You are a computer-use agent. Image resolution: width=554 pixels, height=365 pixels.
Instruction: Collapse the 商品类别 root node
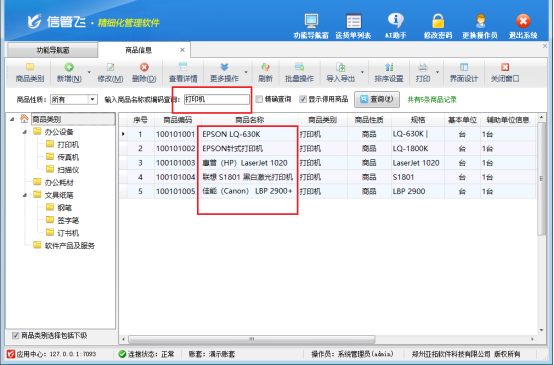click(x=12, y=119)
